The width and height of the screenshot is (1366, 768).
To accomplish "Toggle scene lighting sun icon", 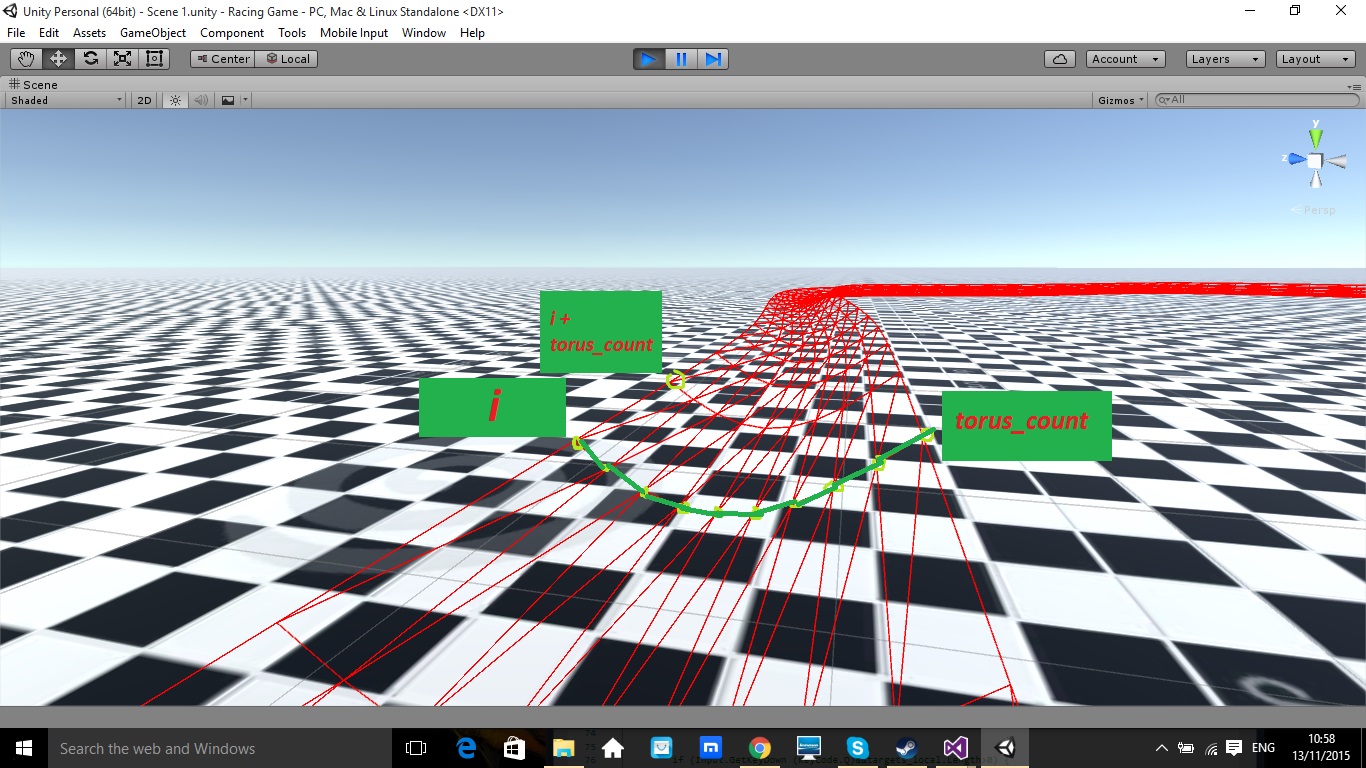I will point(176,100).
